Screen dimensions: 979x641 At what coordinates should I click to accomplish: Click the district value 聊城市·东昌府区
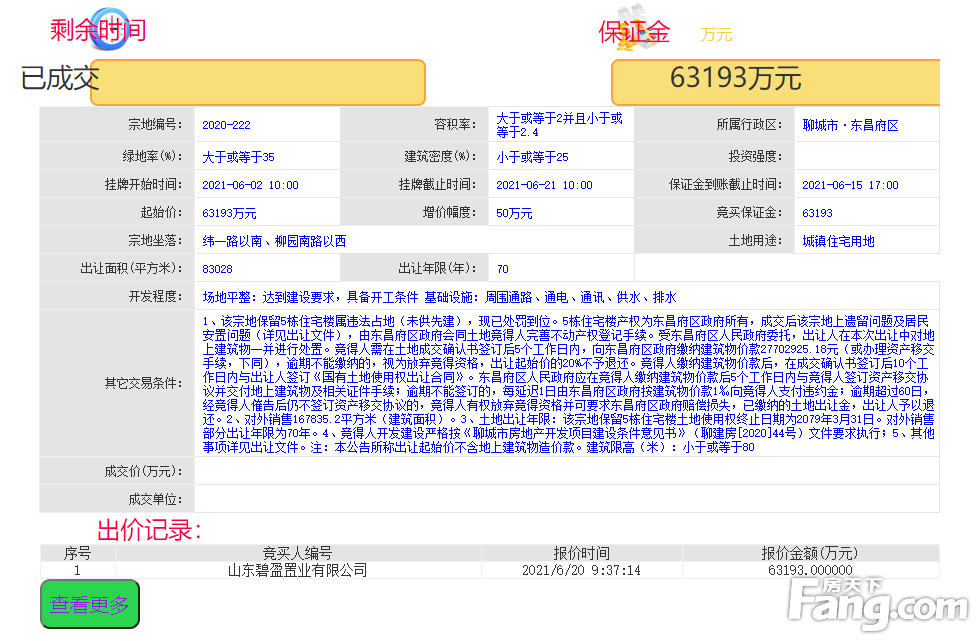pos(850,125)
